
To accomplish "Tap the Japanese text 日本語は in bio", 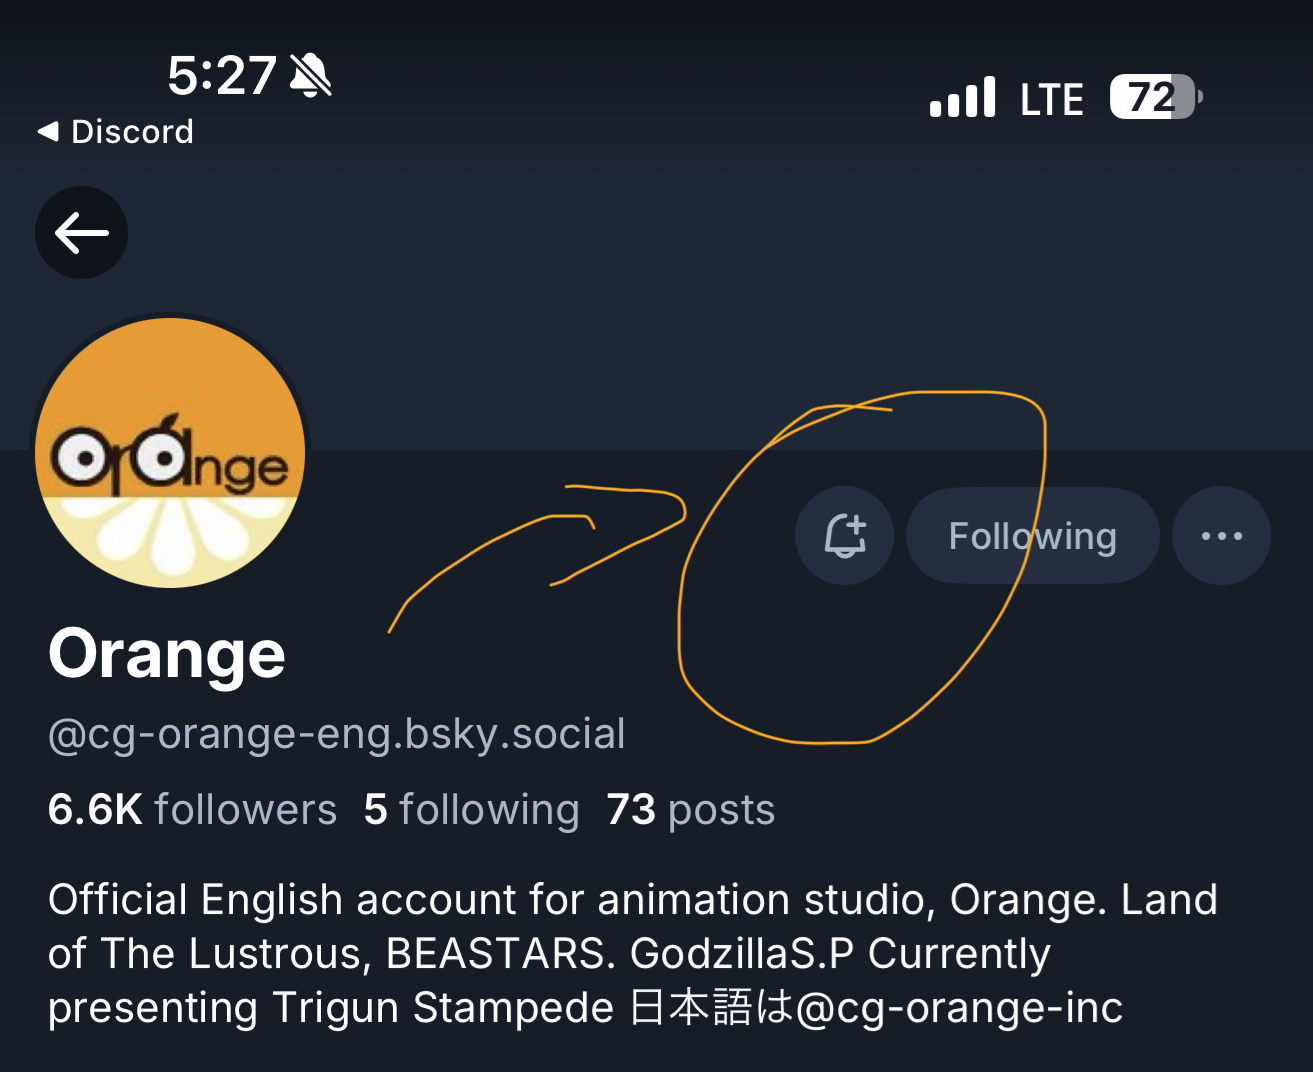I will (x=712, y=1008).
